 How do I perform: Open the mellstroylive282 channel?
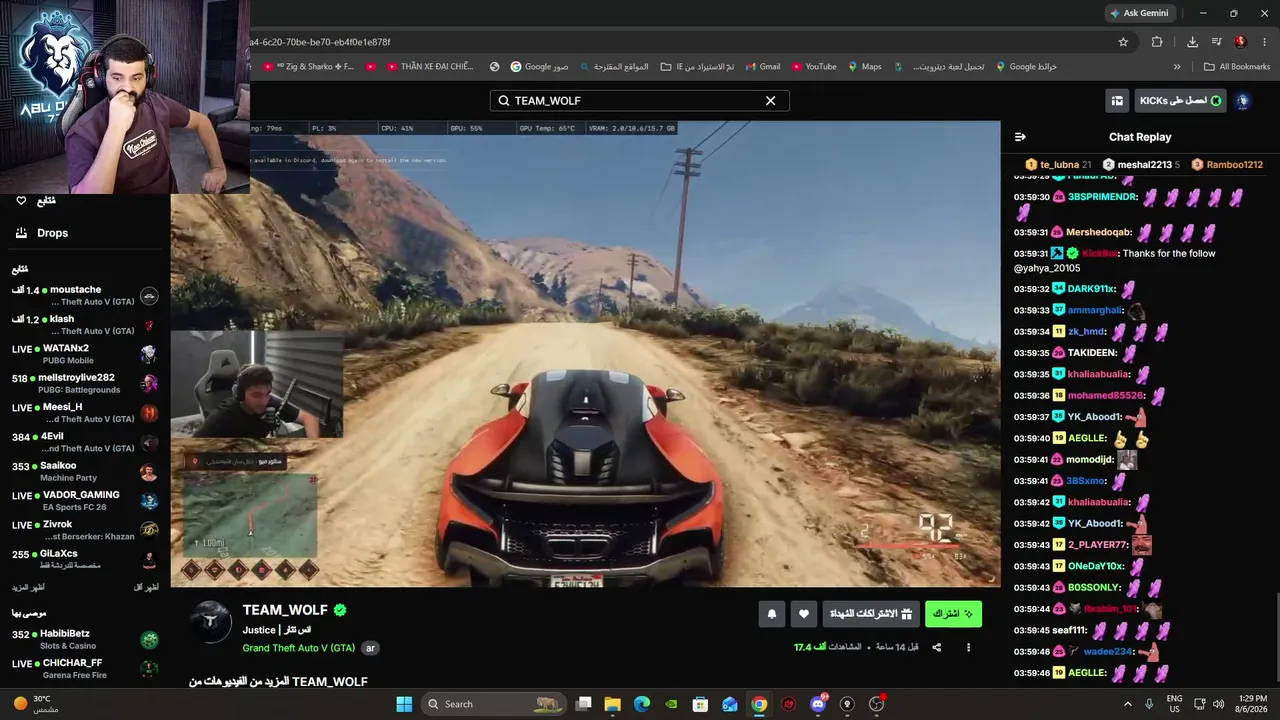tap(85, 384)
